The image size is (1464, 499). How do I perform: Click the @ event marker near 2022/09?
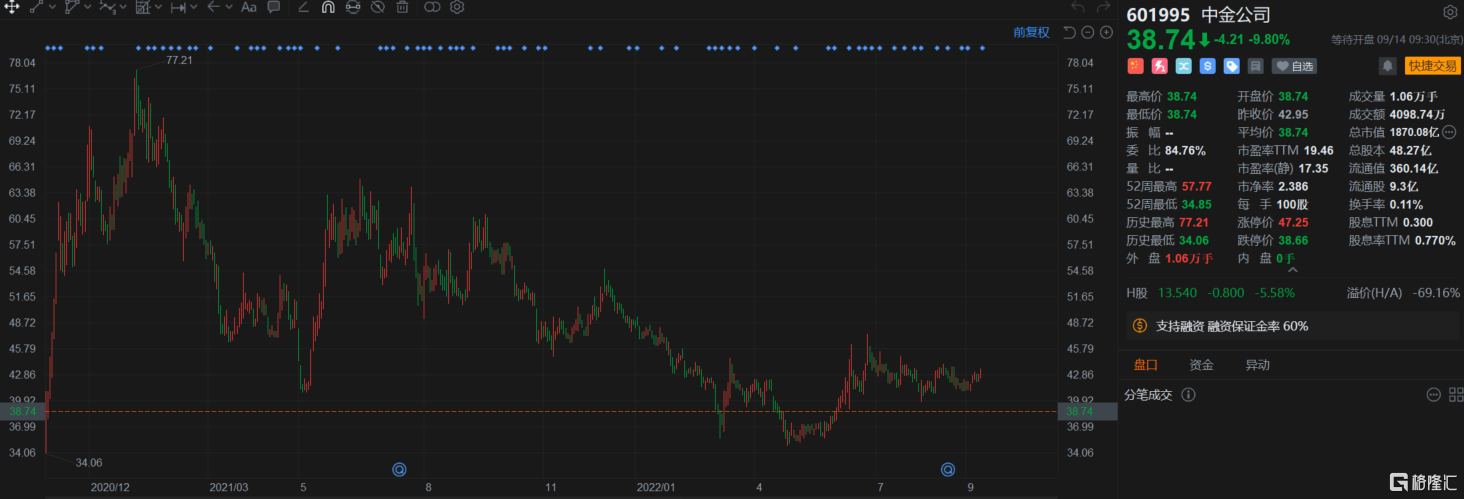[x=948, y=469]
